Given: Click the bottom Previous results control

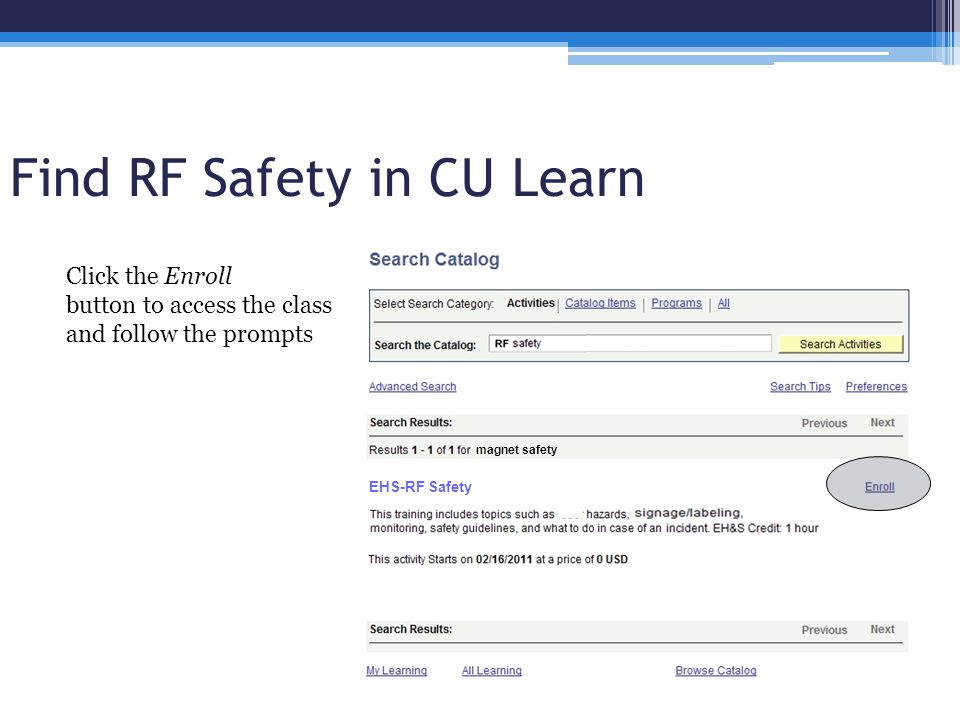Looking at the screenshot, I should click(x=824, y=630).
